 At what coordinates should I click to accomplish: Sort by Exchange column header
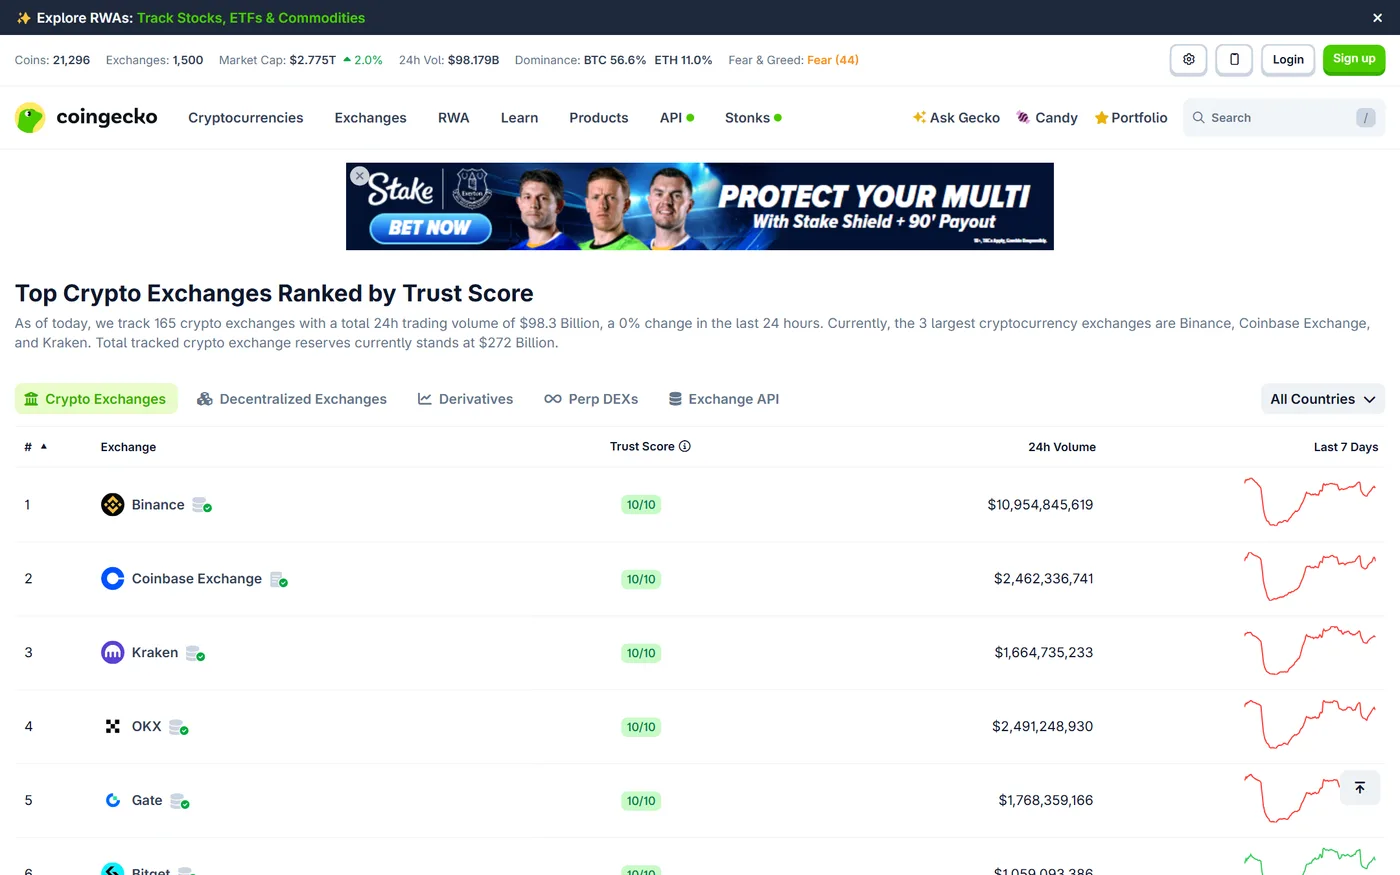[128, 447]
